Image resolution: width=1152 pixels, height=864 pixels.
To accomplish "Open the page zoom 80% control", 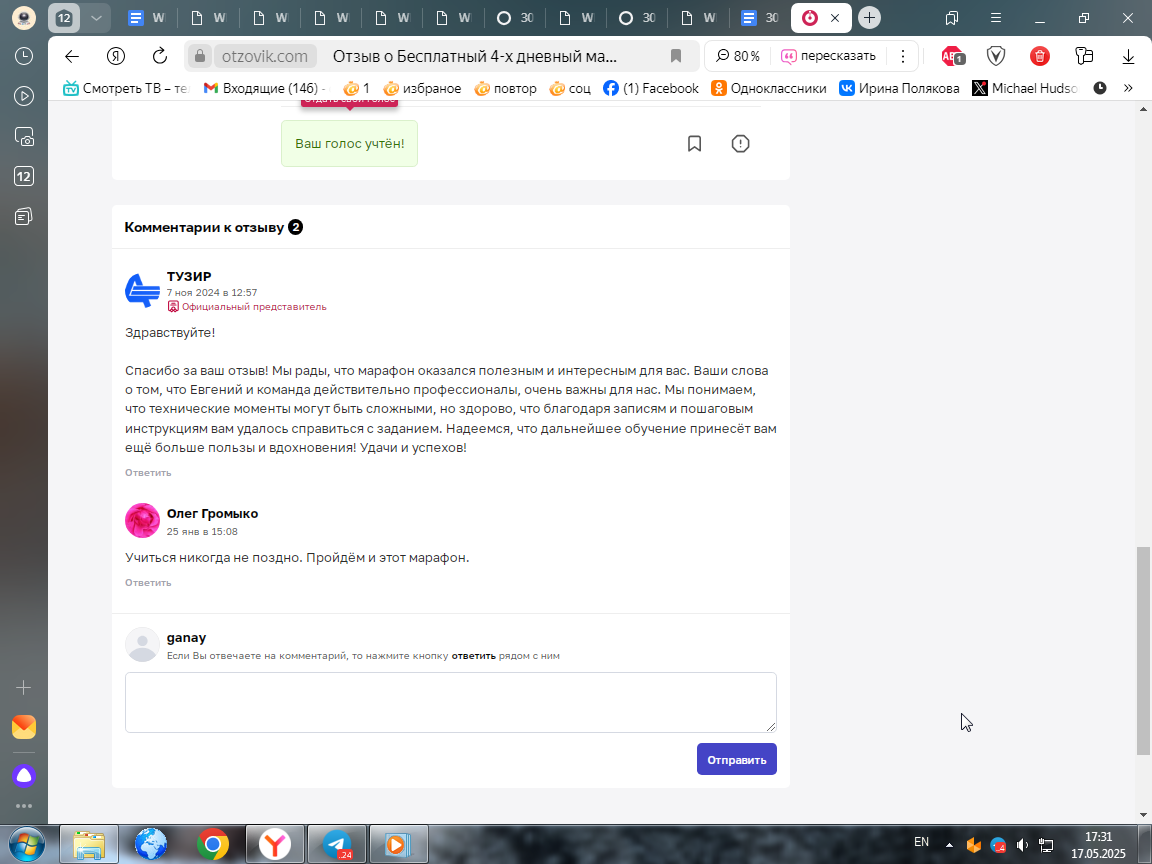I will (738, 56).
